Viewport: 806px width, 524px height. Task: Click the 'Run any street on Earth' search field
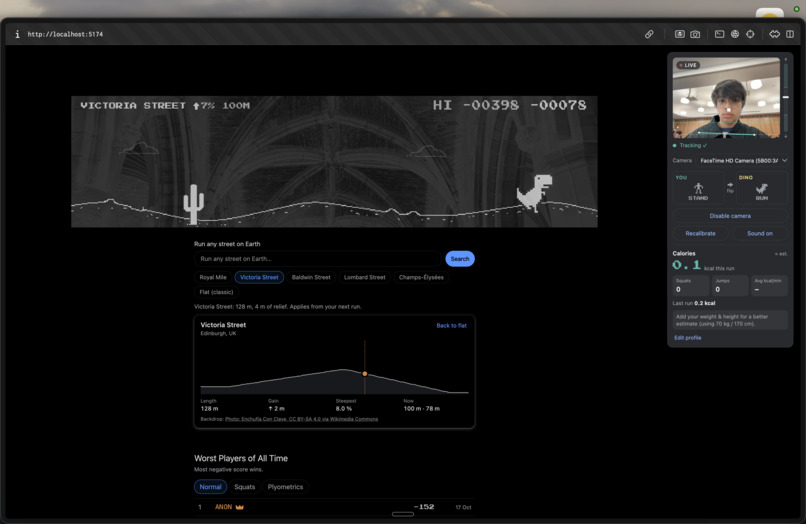tap(318, 259)
